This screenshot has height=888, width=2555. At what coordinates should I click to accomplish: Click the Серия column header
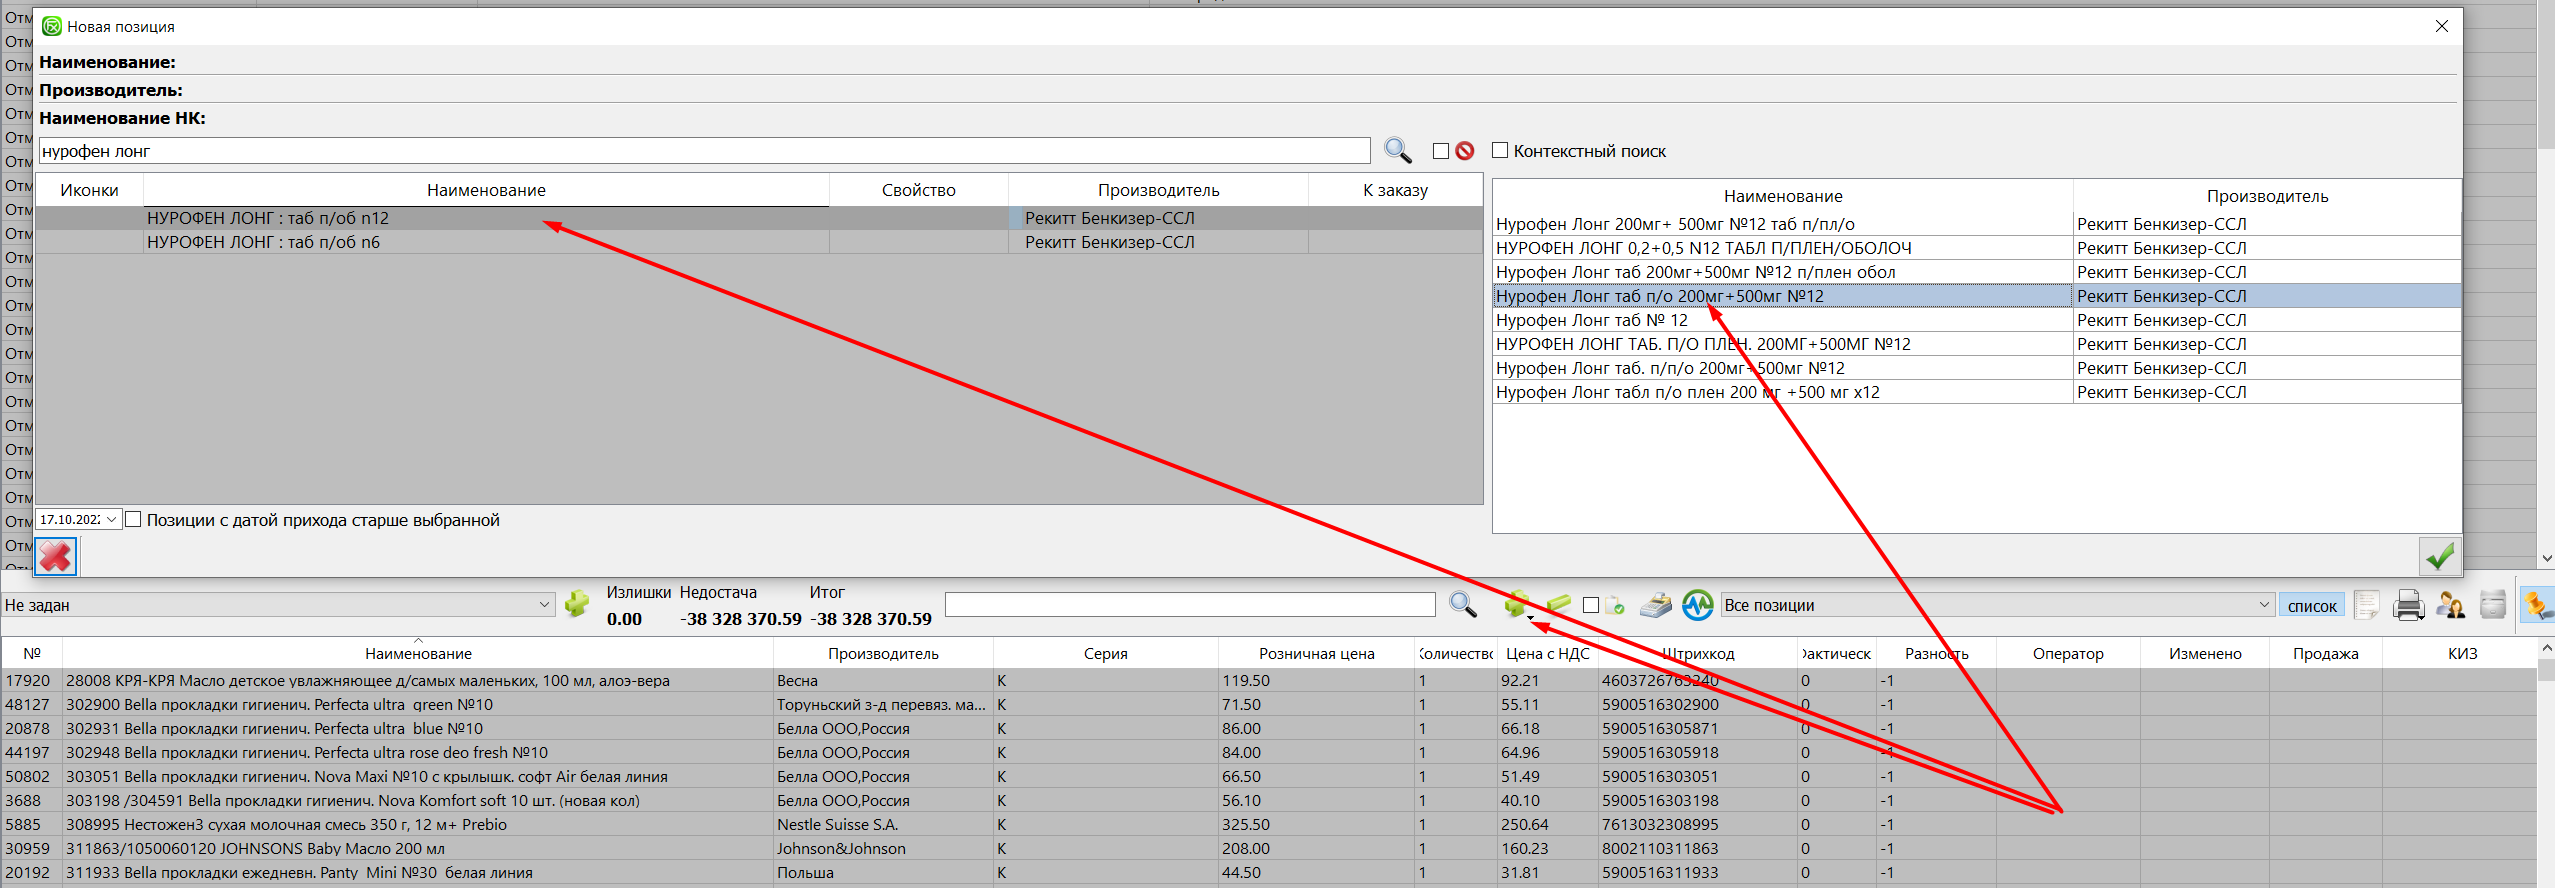1105,653
